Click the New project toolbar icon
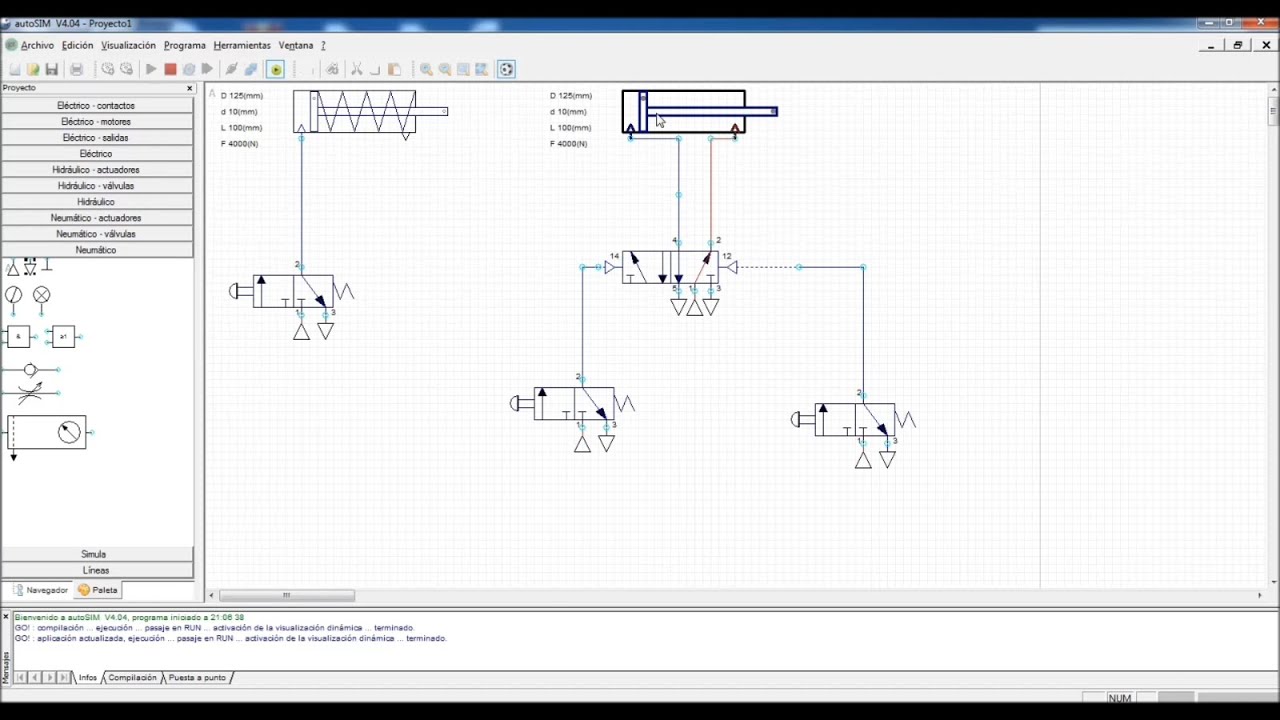 [14, 69]
